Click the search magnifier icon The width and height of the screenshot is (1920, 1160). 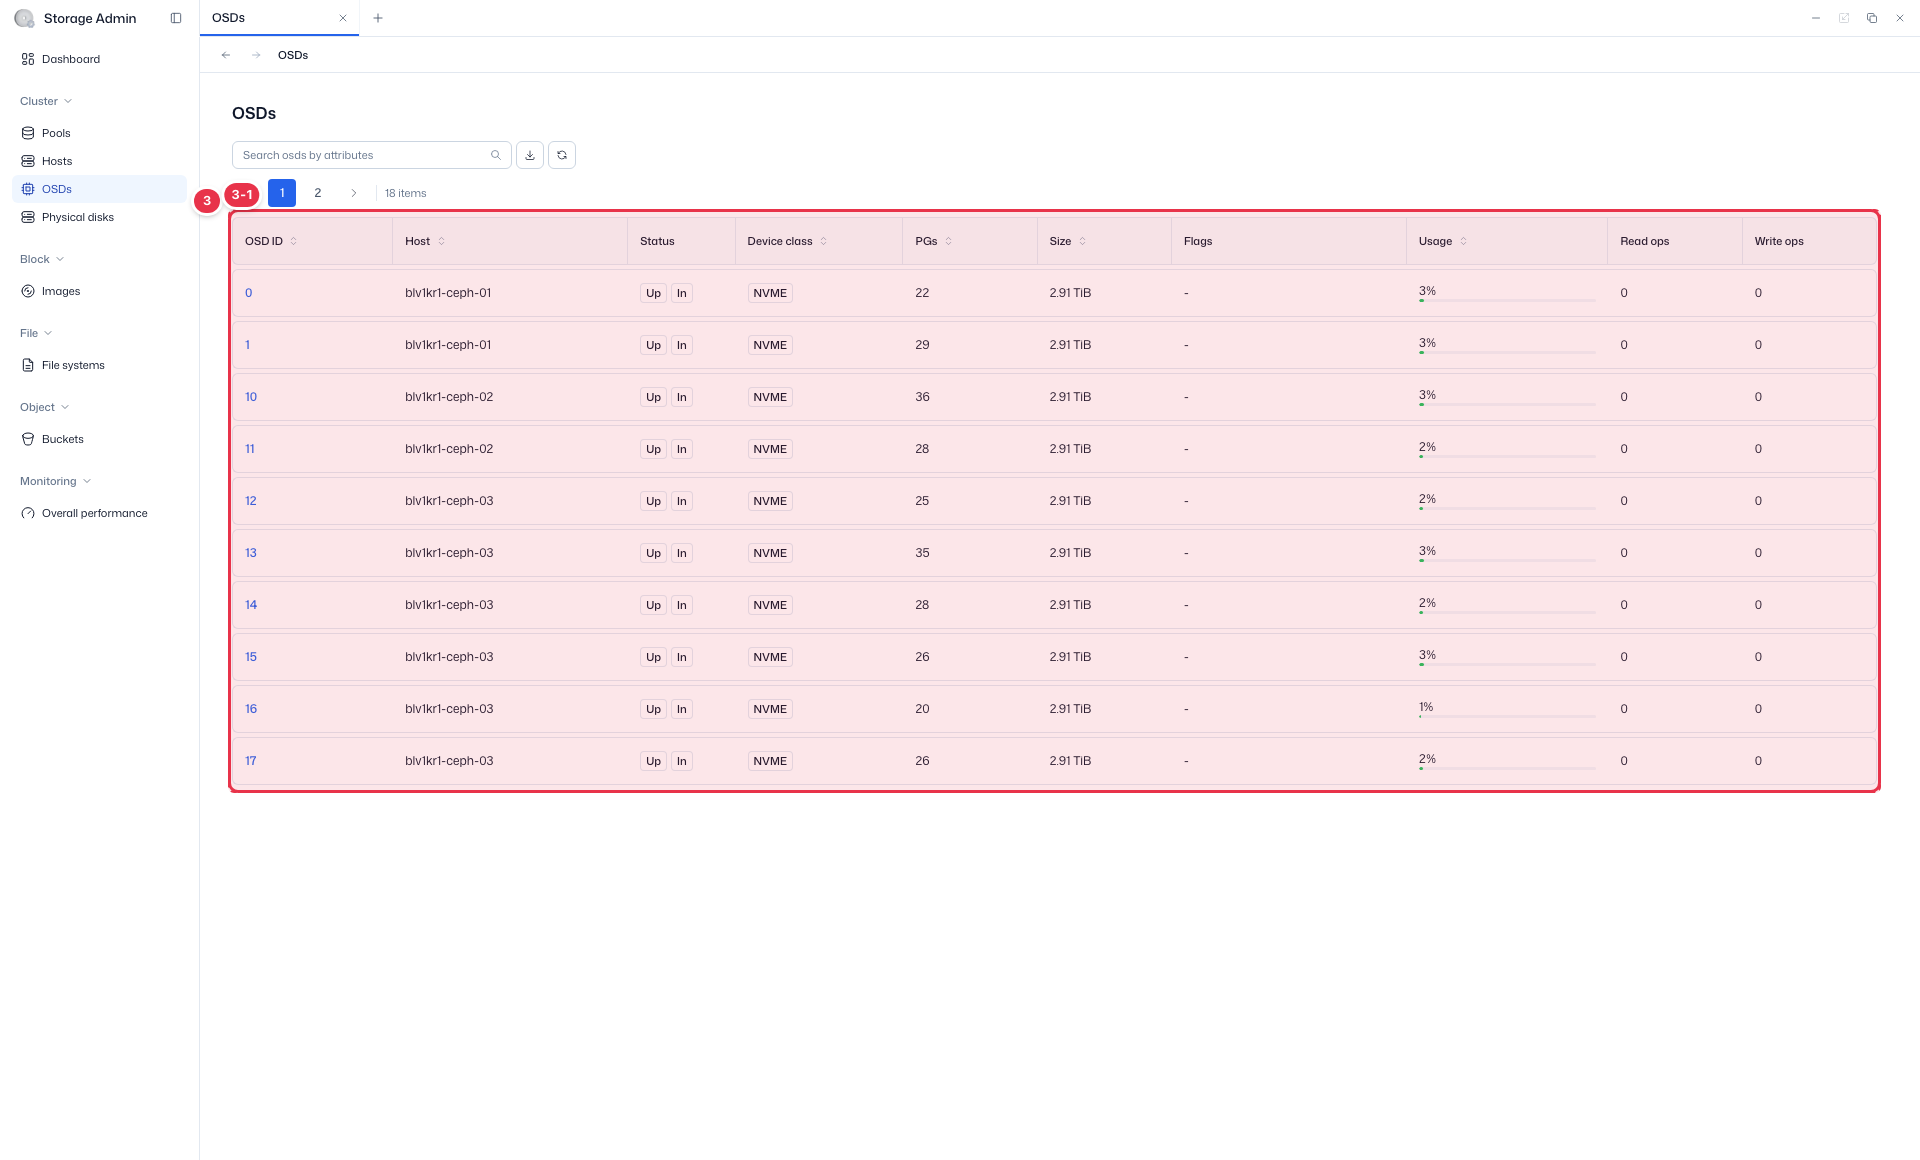point(496,155)
